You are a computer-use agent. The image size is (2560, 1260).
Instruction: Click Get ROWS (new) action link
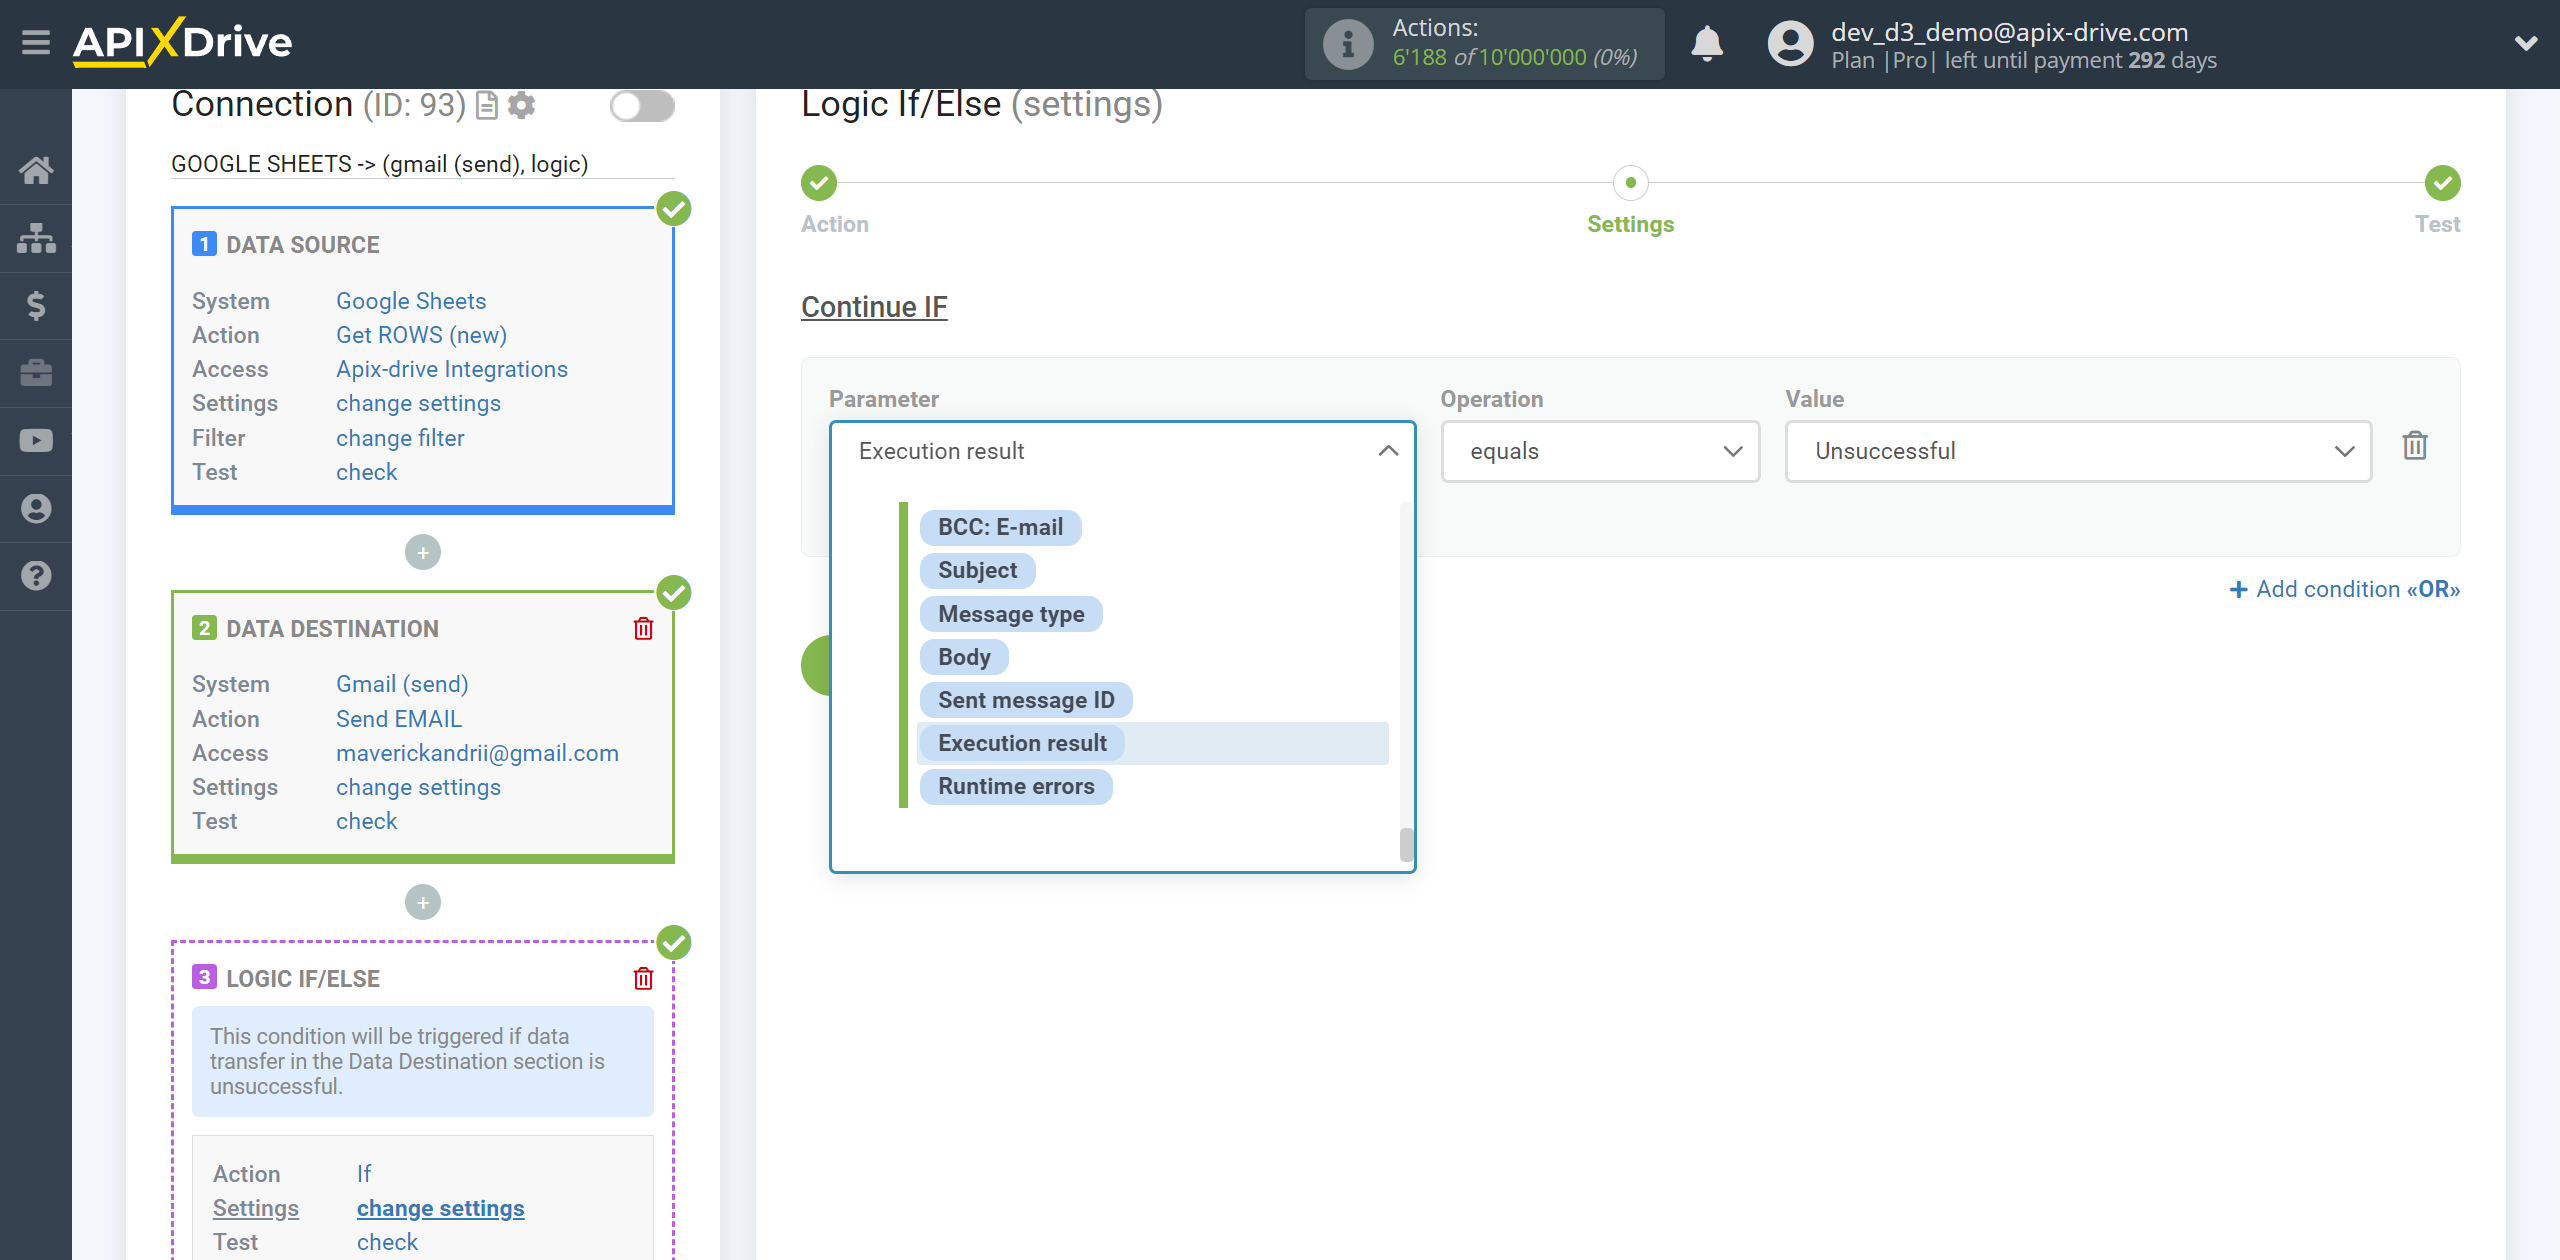[x=421, y=335]
